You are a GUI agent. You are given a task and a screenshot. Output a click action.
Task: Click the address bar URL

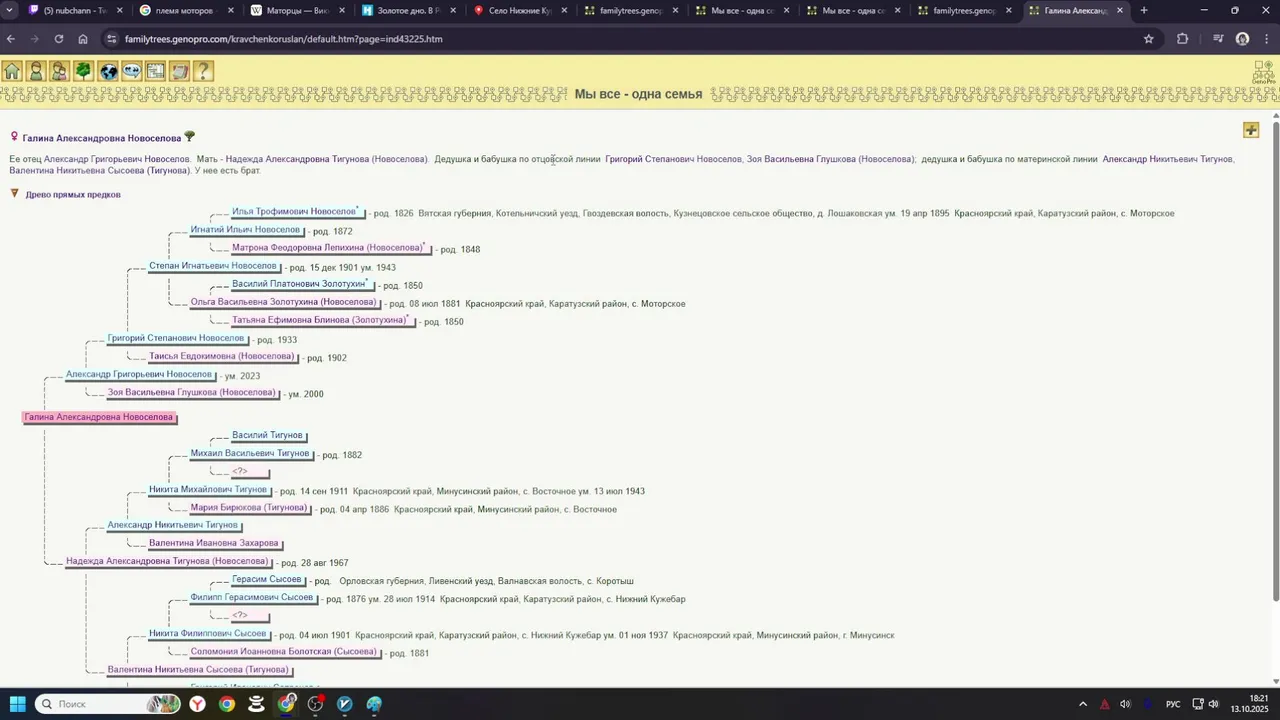pos(284,39)
